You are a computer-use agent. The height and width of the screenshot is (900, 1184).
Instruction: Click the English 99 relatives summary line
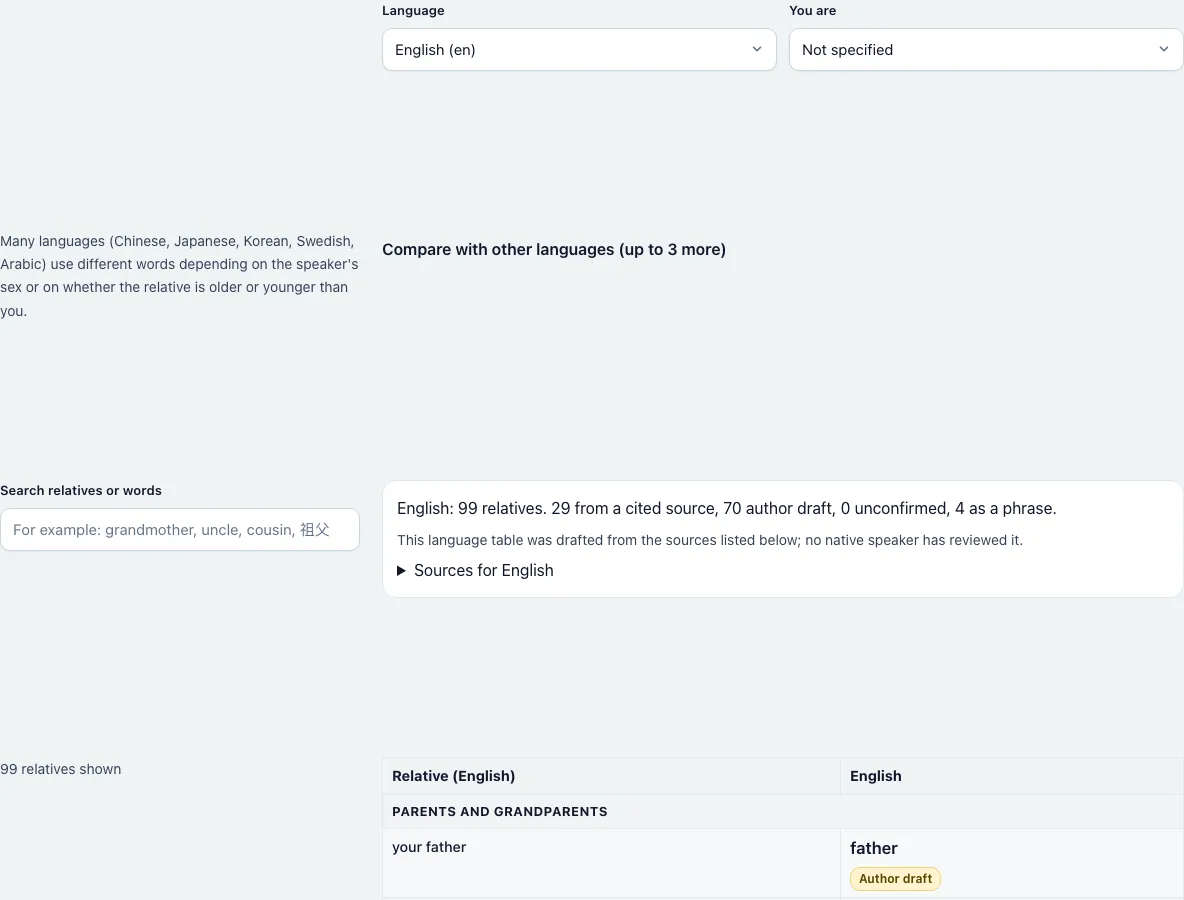726,509
